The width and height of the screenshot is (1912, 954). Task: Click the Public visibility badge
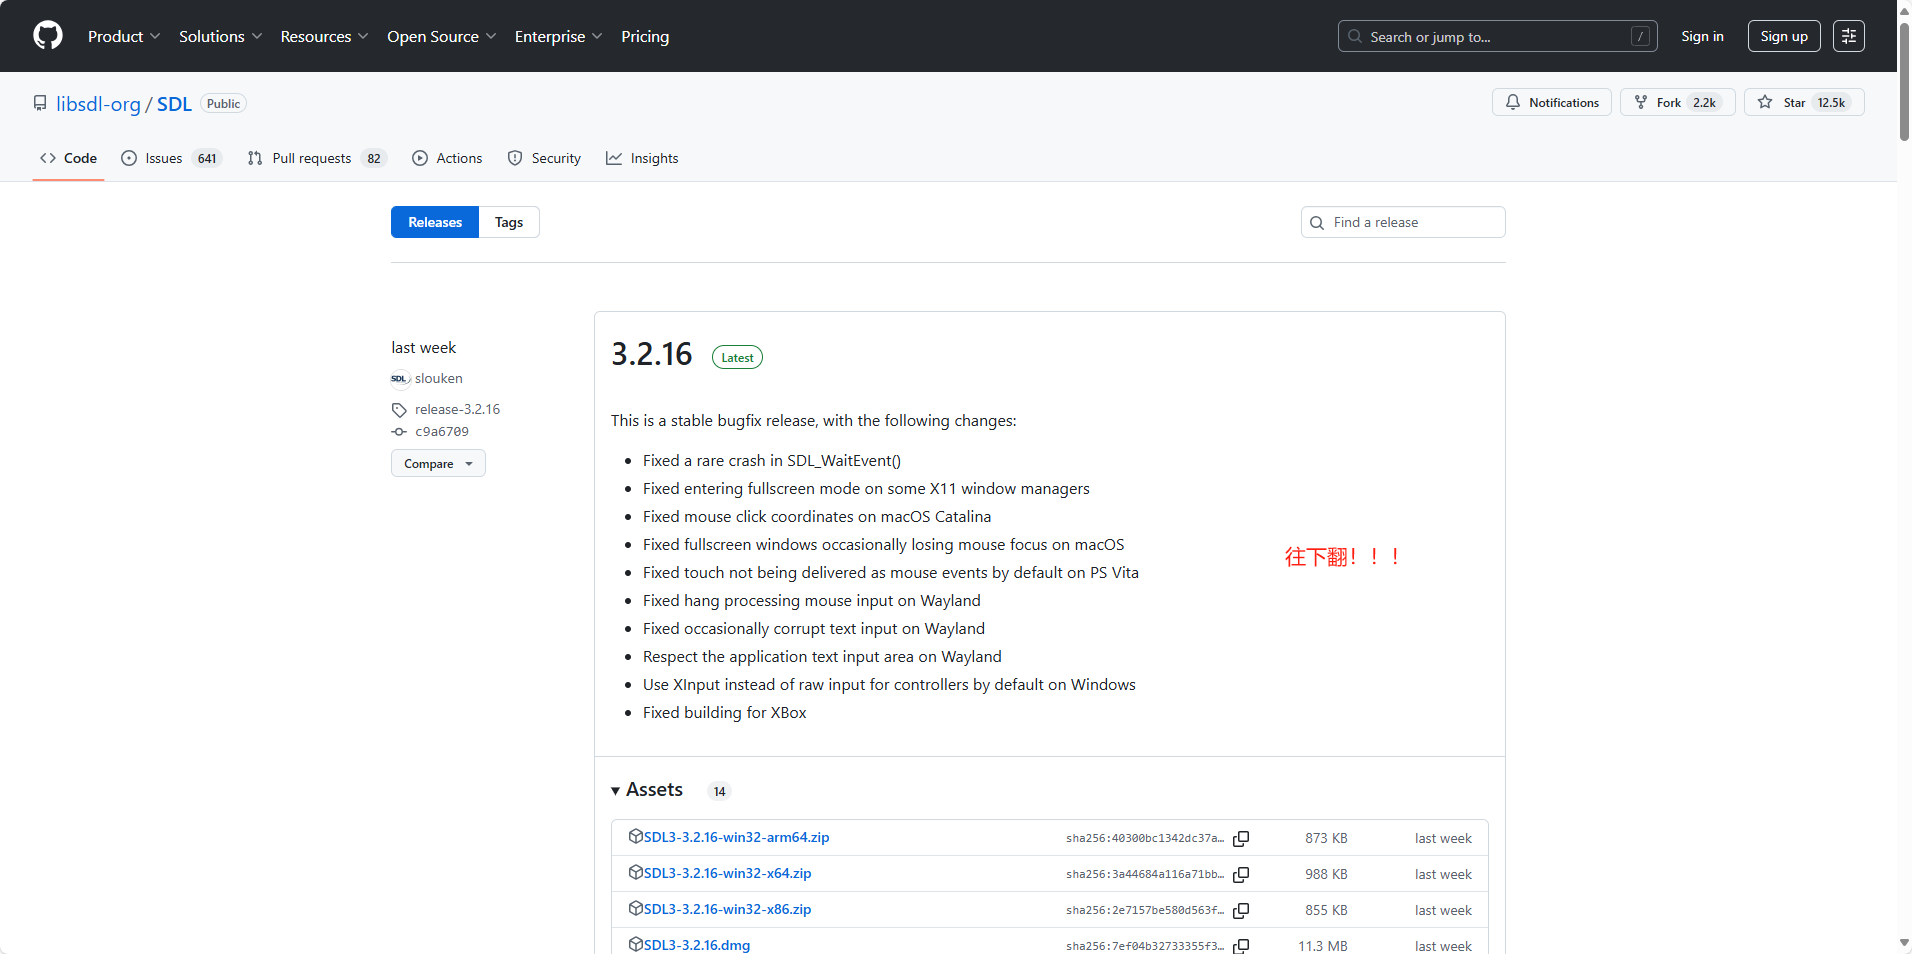(223, 103)
